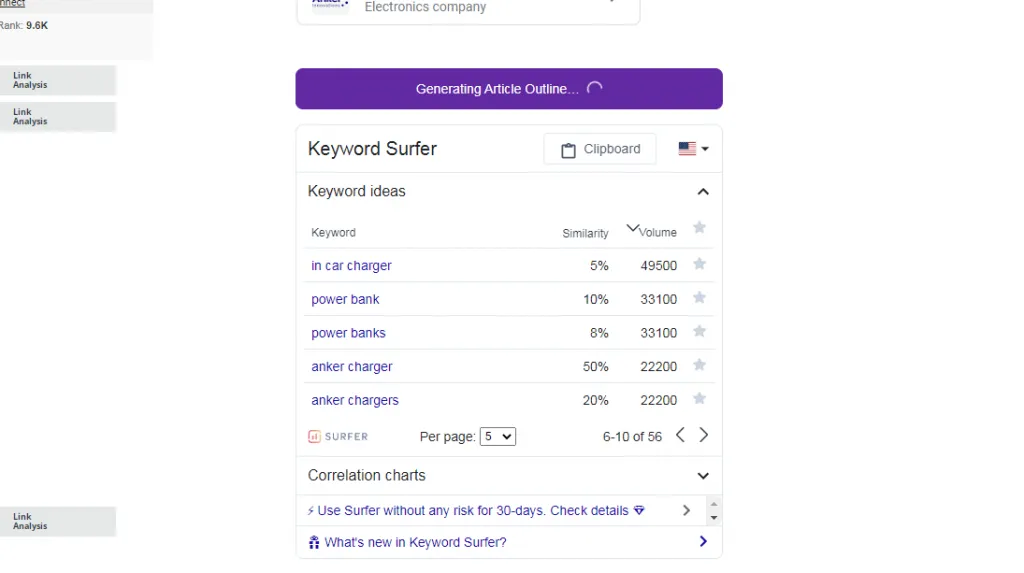Expand the Correlation charts section
The image size is (1024, 573).
tap(703, 476)
